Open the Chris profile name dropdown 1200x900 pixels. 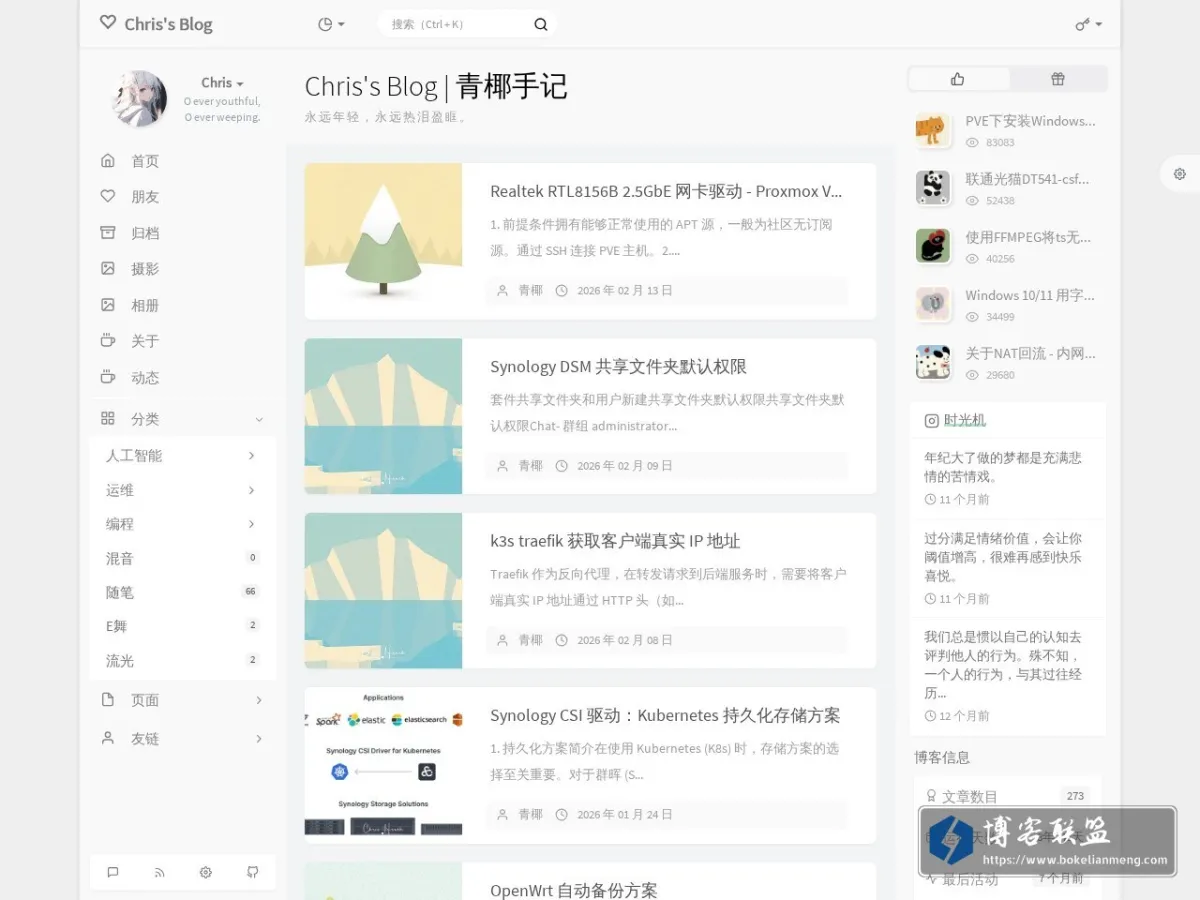tap(222, 83)
